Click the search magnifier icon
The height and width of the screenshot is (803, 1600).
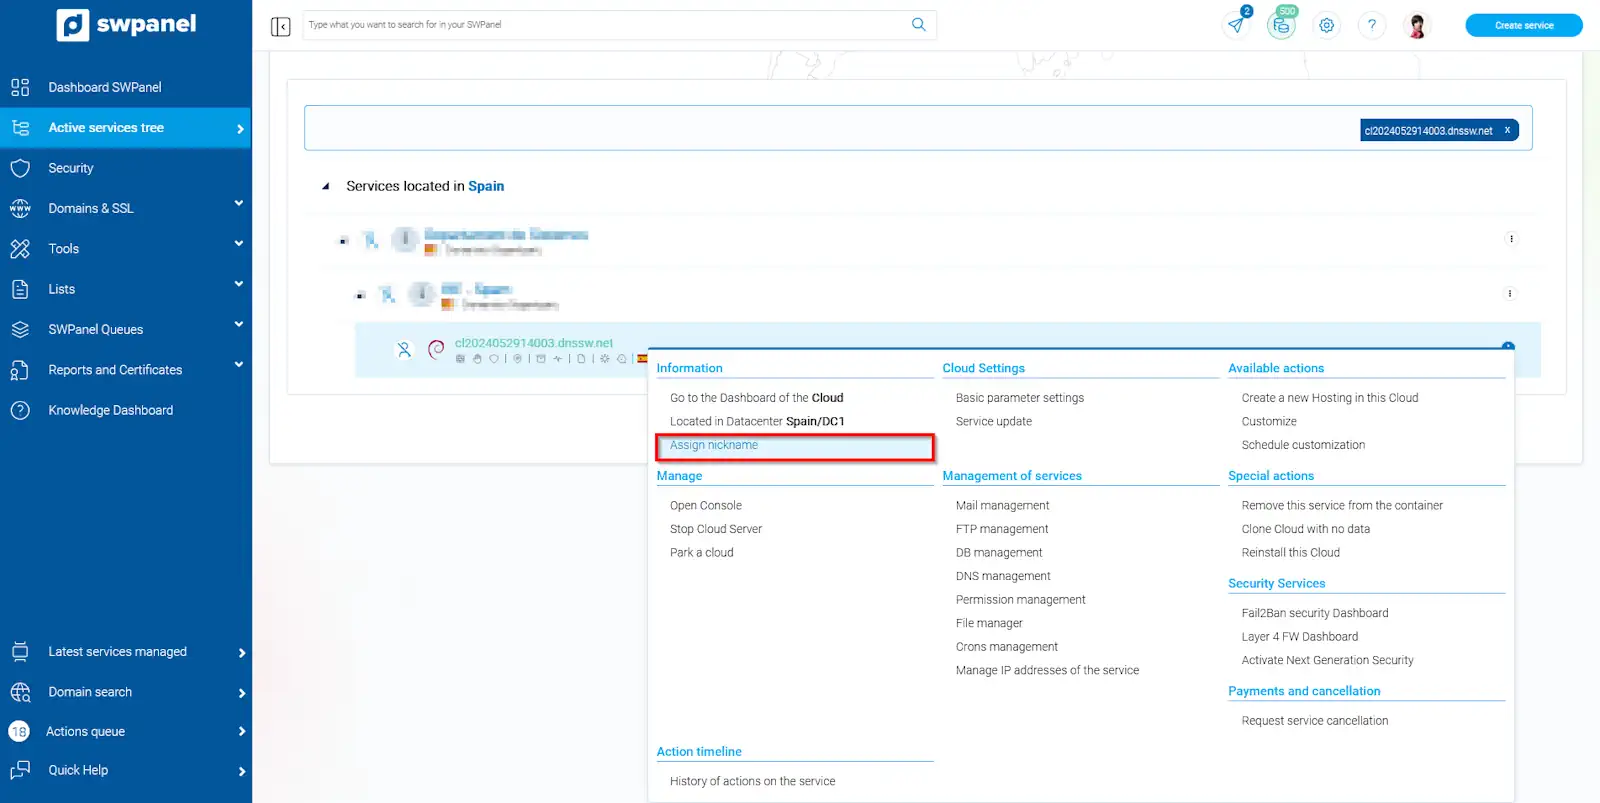pyautogui.click(x=918, y=25)
